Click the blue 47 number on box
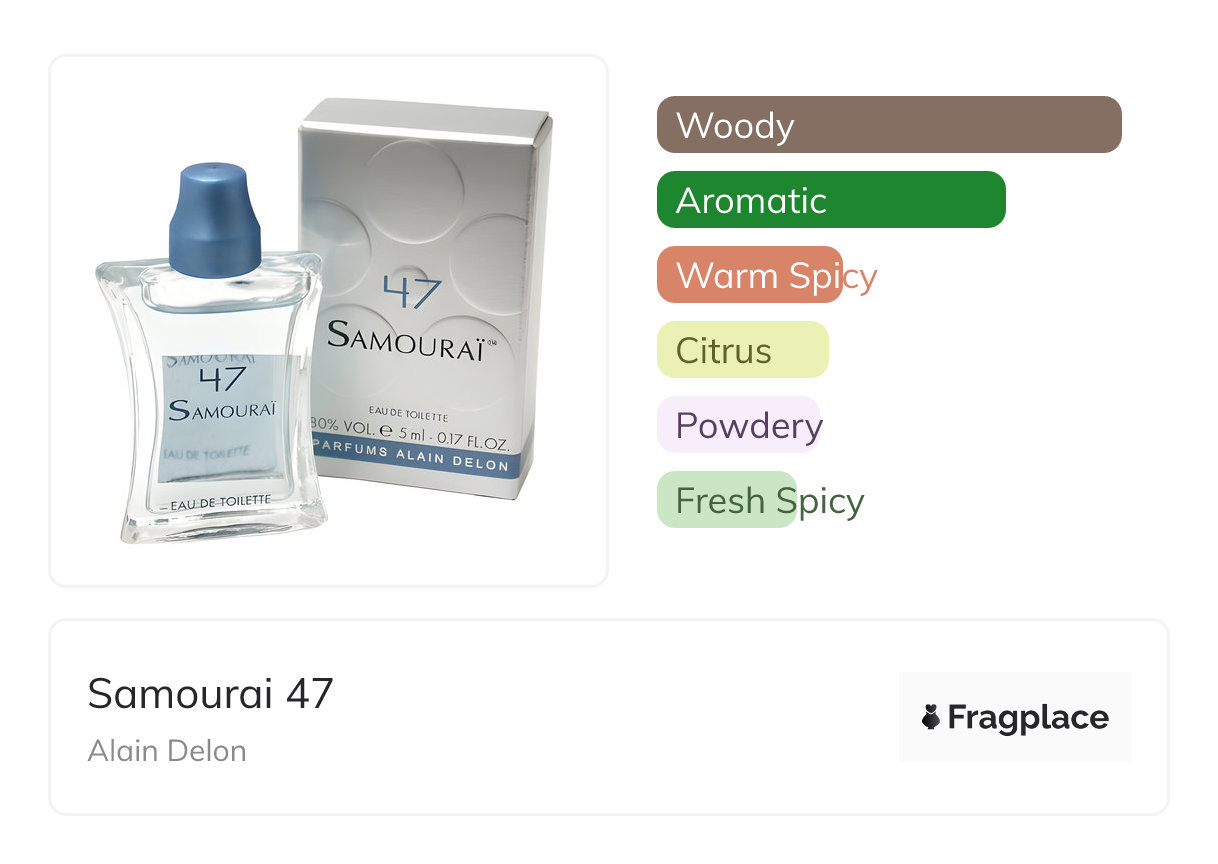1218x864 pixels. pyautogui.click(x=411, y=293)
